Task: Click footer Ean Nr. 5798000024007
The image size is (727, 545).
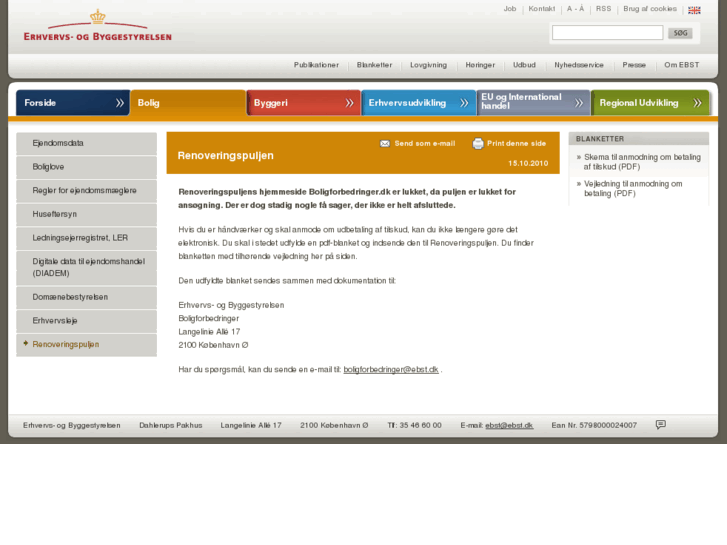Action: point(594,425)
